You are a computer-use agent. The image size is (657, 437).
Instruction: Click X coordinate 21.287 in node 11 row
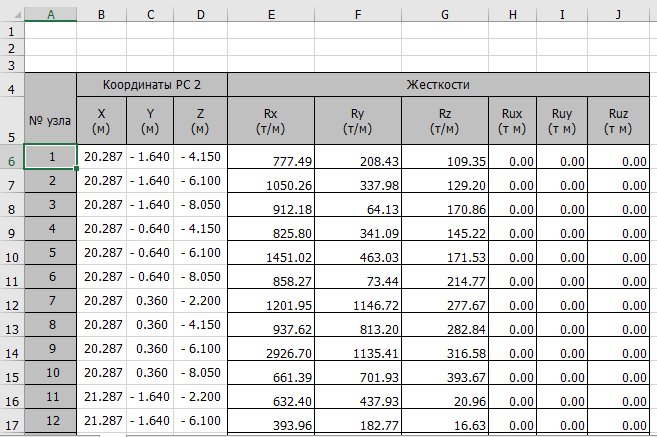[x=101, y=397]
